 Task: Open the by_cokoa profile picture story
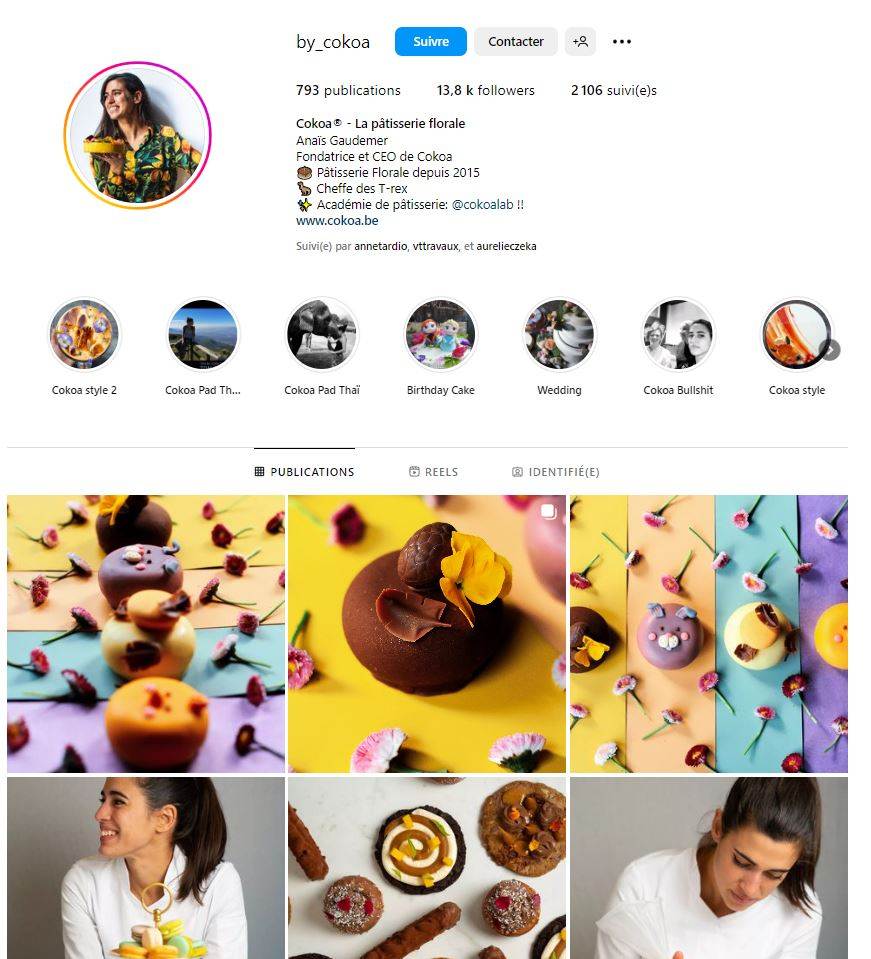tap(138, 135)
